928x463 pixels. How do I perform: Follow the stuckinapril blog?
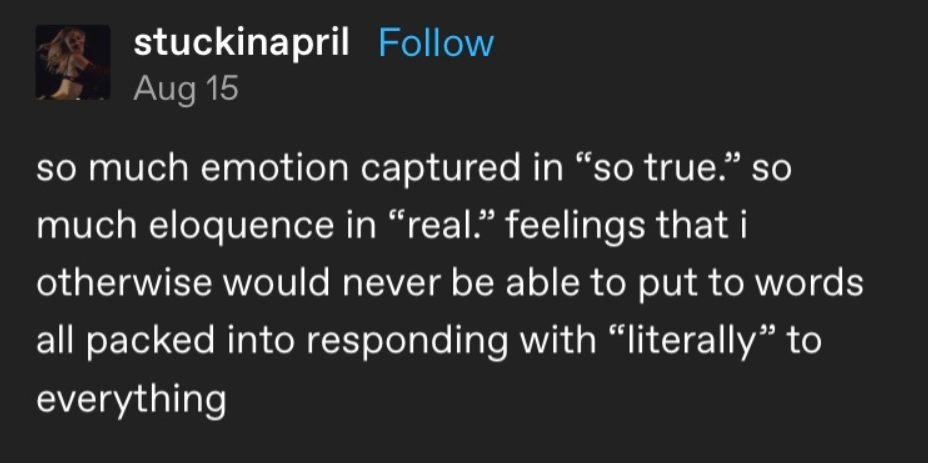point(436,43)
